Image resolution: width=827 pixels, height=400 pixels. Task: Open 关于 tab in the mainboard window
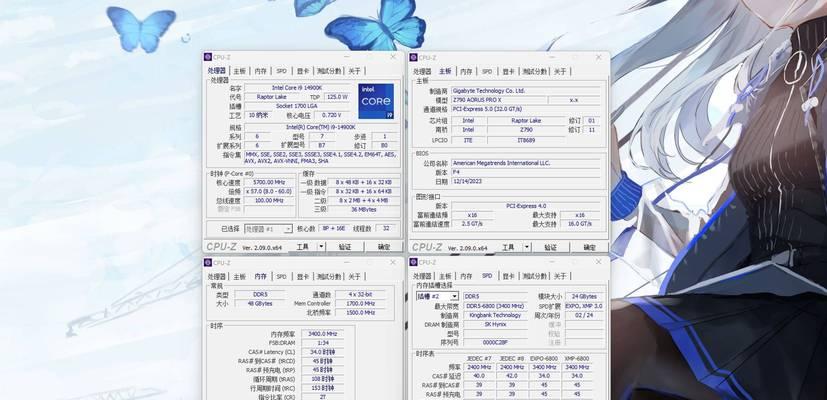(x=560, y=71)
